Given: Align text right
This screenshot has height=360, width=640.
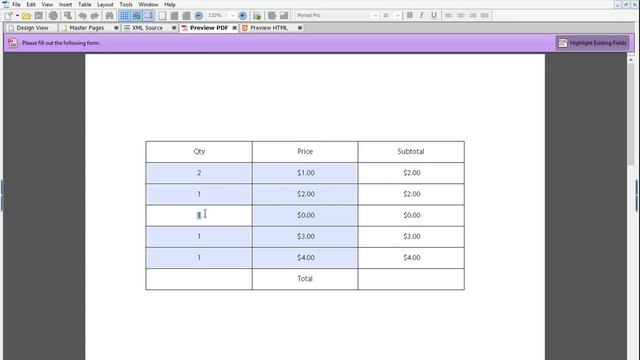Looking at the screenshot, I should (473, 16).
